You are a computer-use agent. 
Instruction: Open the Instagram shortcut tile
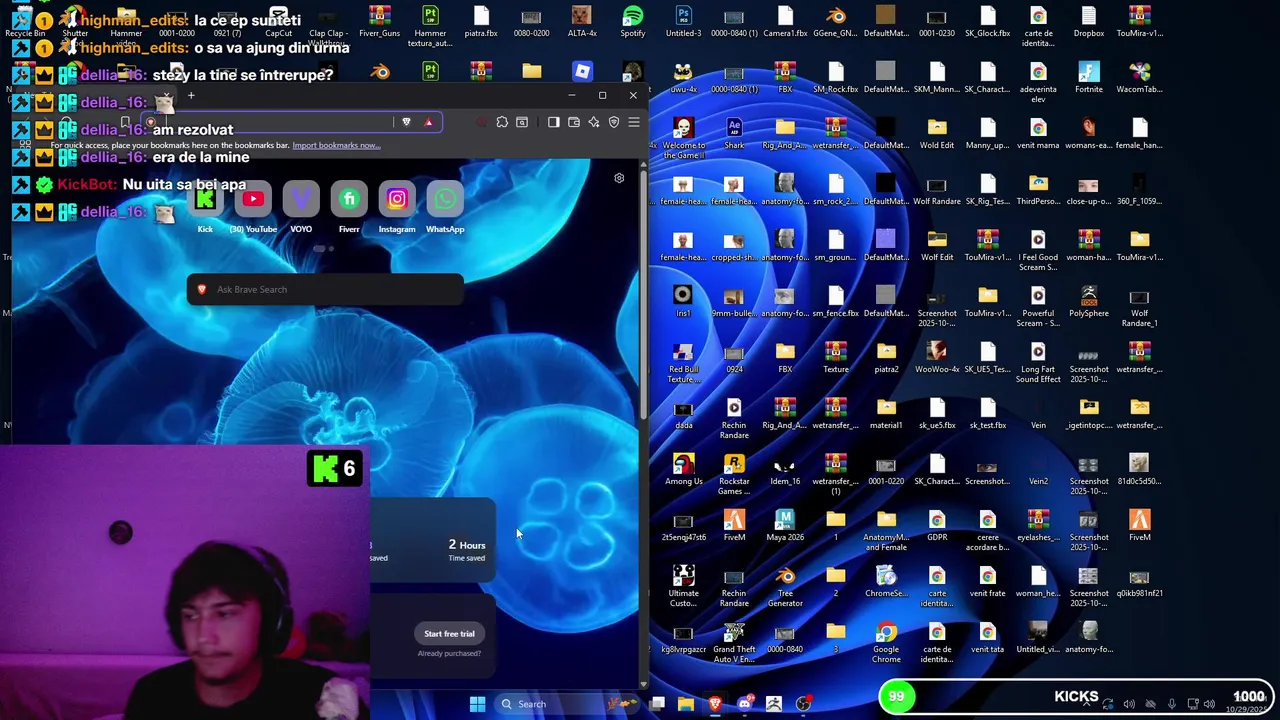(x=397, y=200)
